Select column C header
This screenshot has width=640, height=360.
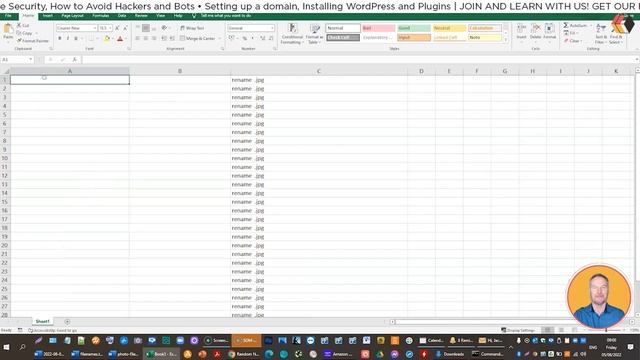point(319,71)
